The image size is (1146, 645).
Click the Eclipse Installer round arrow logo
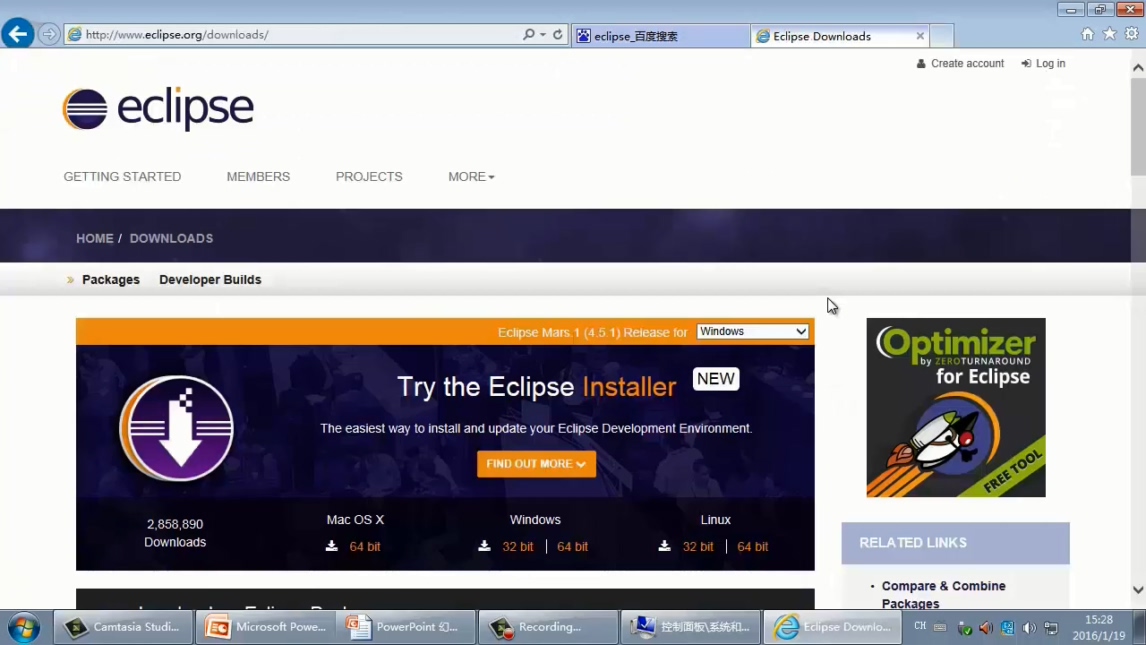[176, 428]
